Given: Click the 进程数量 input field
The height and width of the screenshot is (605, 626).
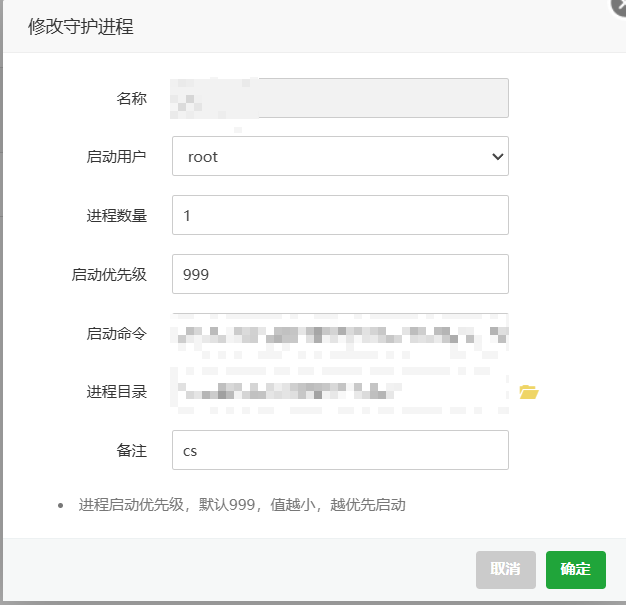Looking at the screenshot, I should tap(340, 215).
